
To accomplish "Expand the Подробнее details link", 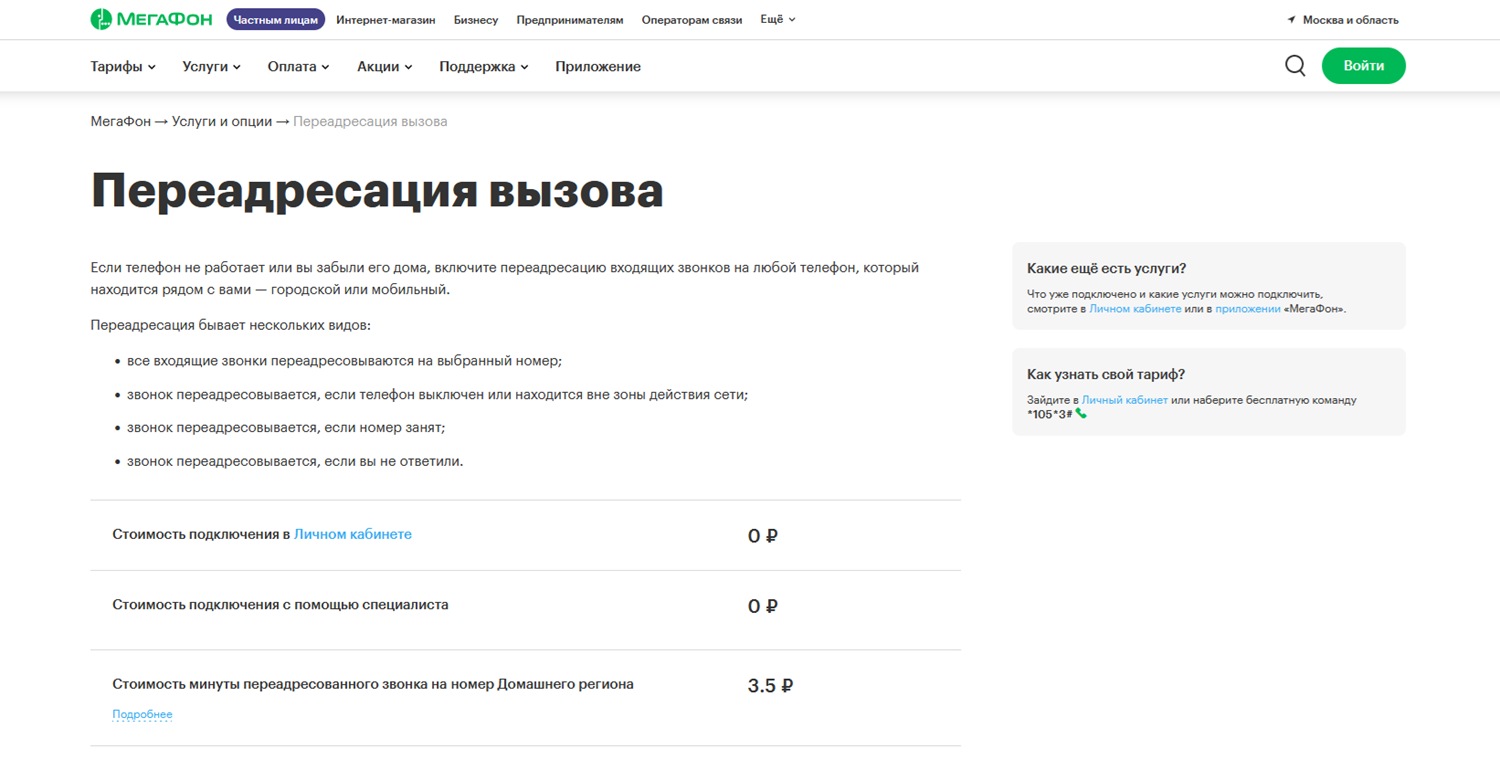I will click(142, 714).
